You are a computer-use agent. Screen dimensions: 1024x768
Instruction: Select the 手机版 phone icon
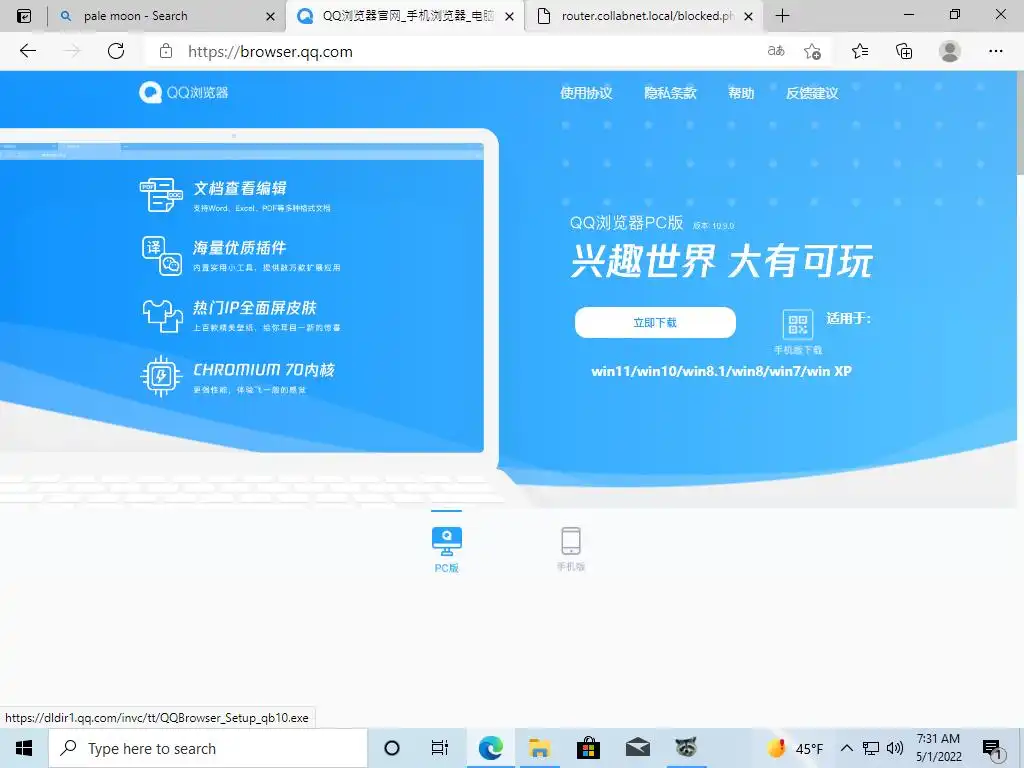tap(571, 541)
